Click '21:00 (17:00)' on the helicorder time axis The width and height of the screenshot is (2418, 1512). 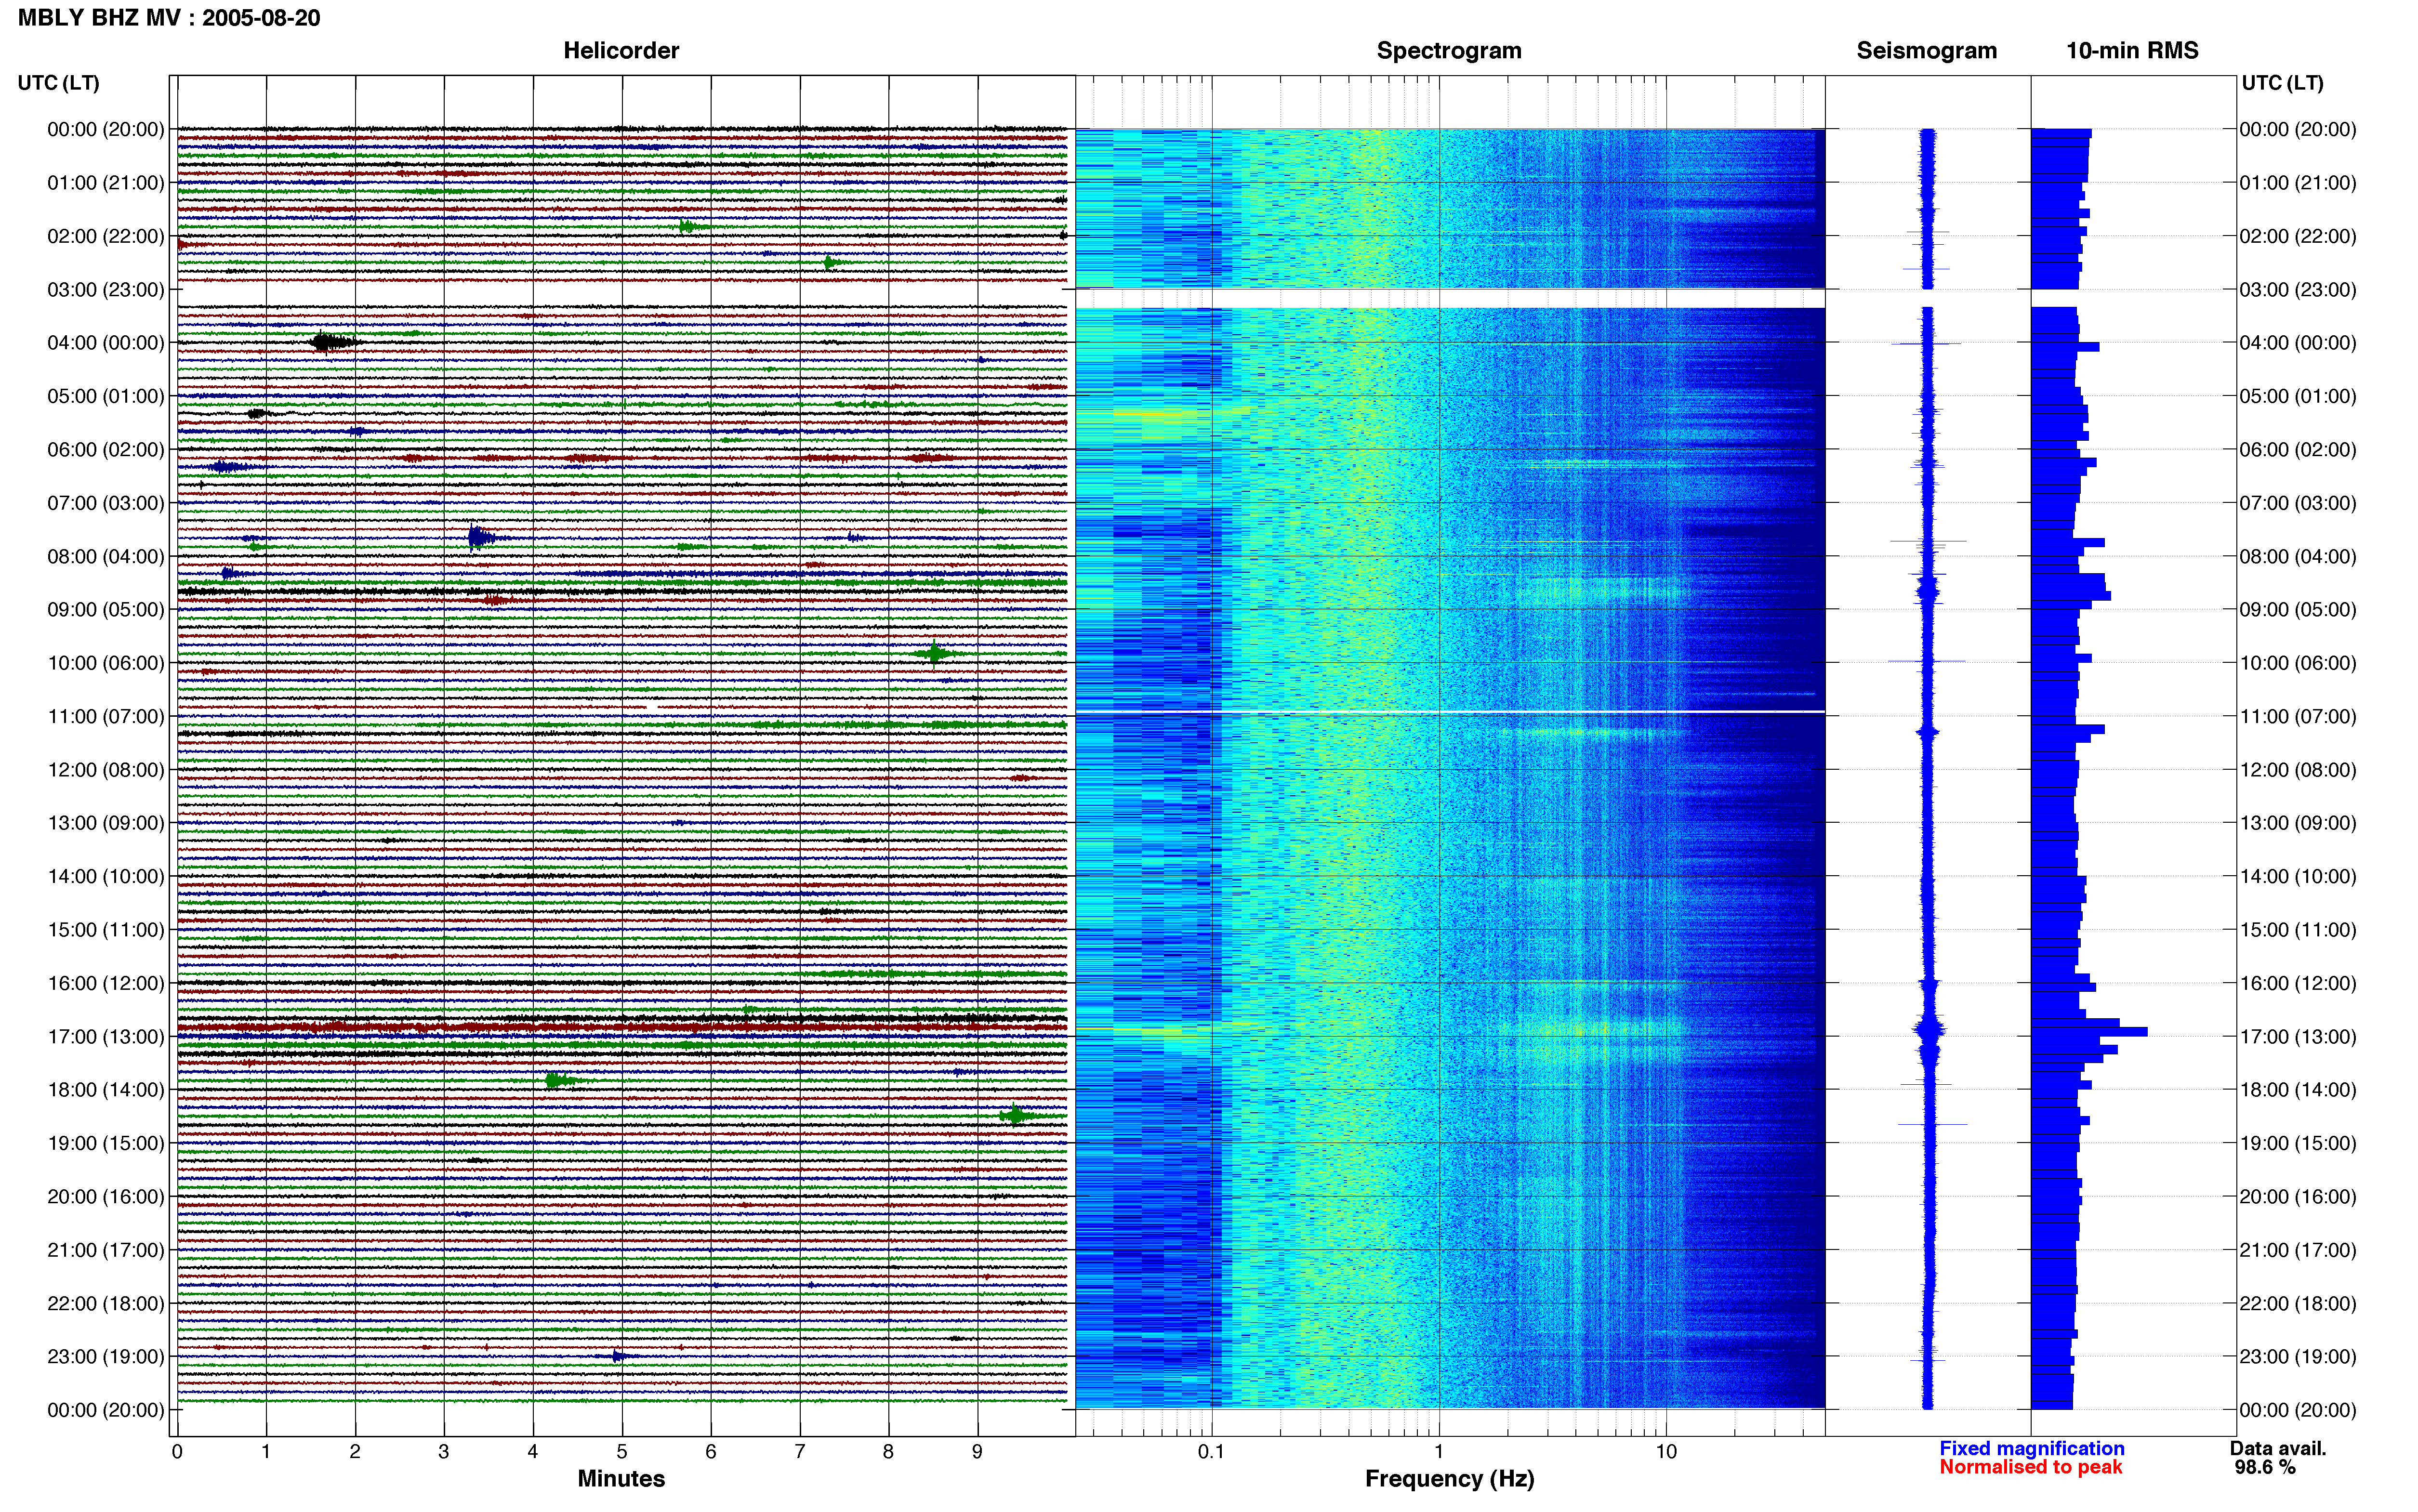[106, 1250]
